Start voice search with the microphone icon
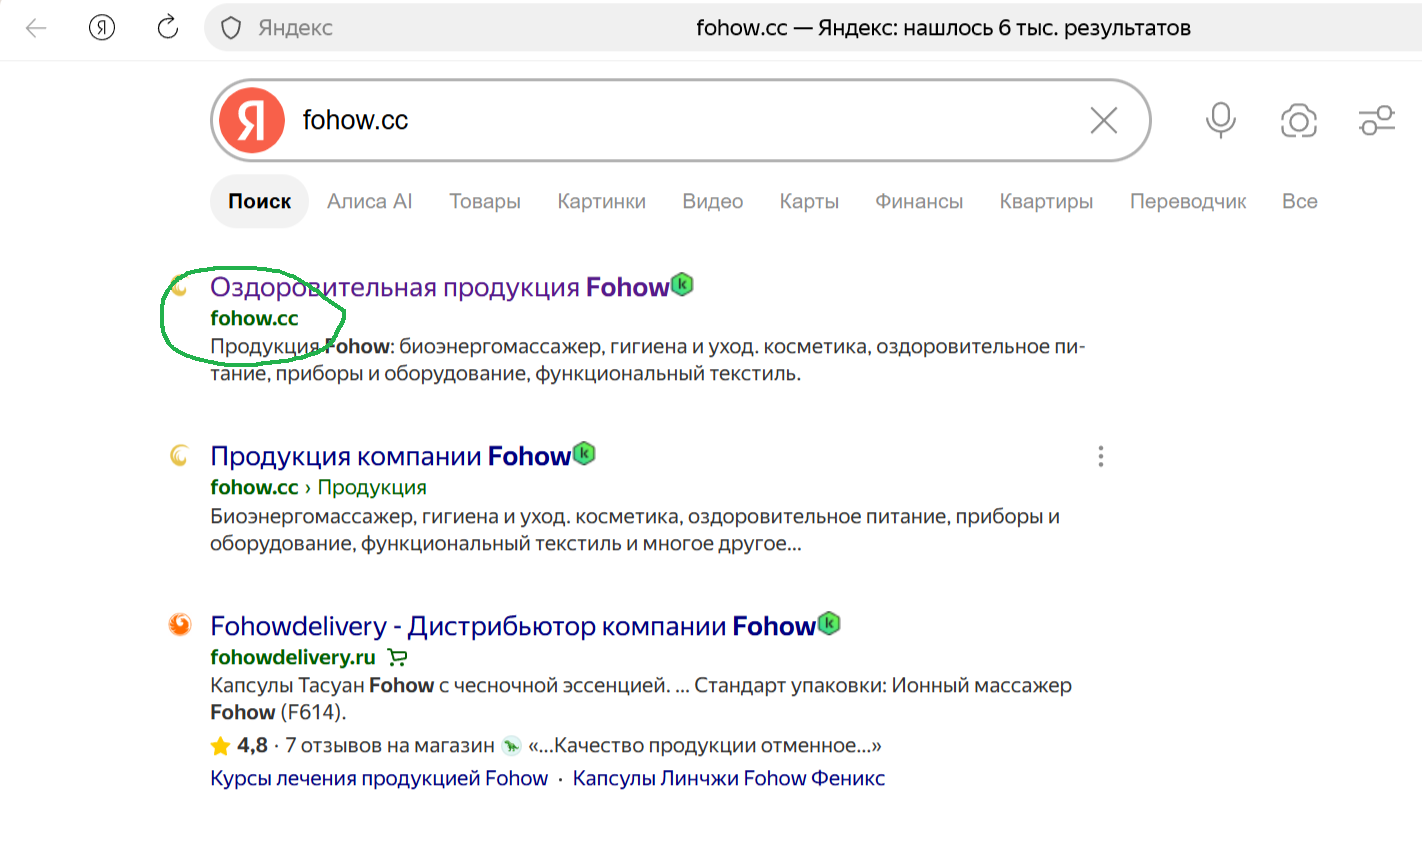 (1220, 121)
